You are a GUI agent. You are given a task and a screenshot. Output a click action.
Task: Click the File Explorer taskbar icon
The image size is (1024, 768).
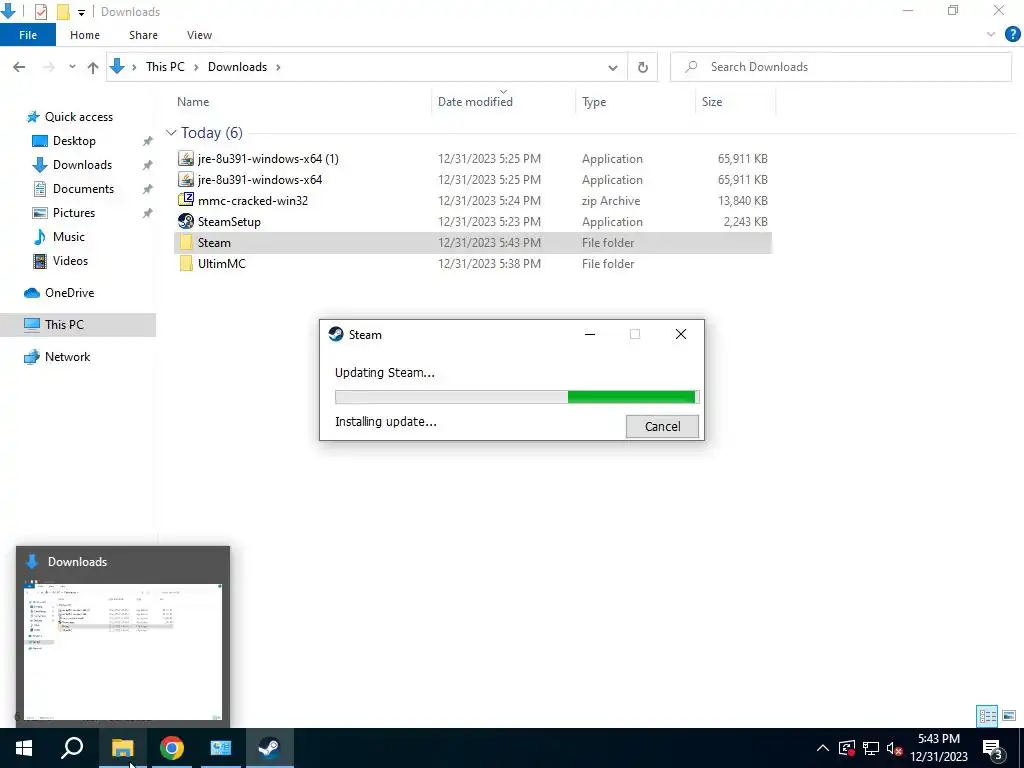point(122,748)
